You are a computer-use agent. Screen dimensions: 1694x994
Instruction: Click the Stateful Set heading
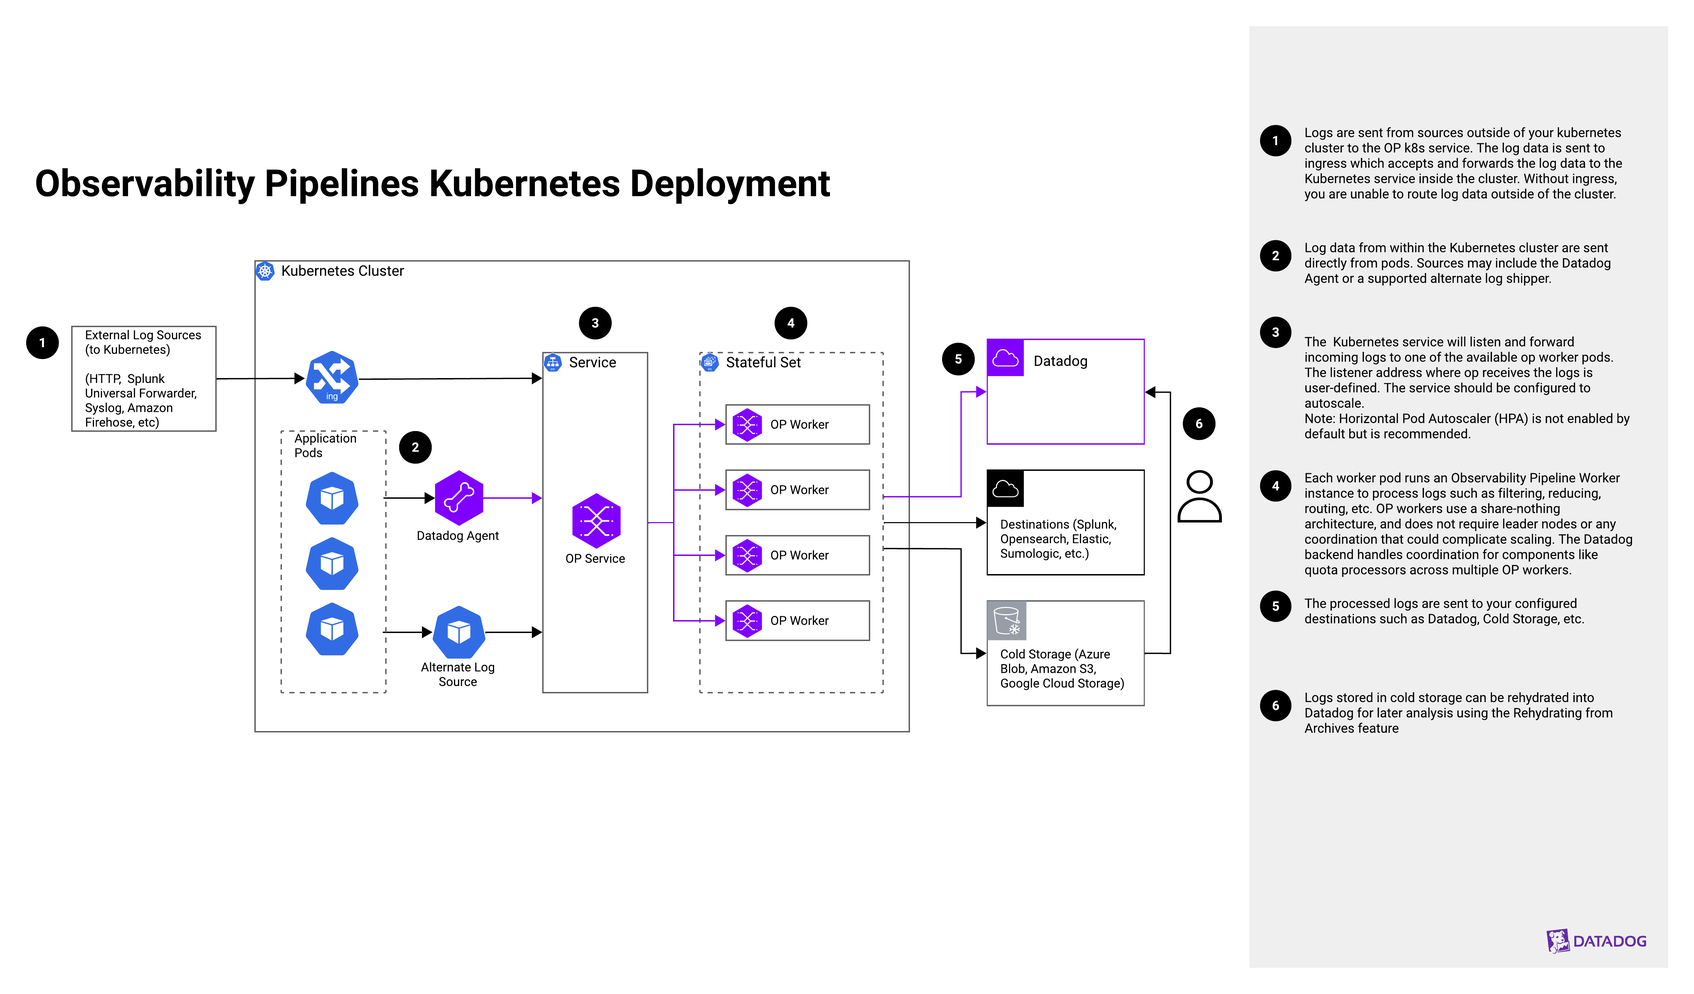pyautogui.click(x=763, y=362)
